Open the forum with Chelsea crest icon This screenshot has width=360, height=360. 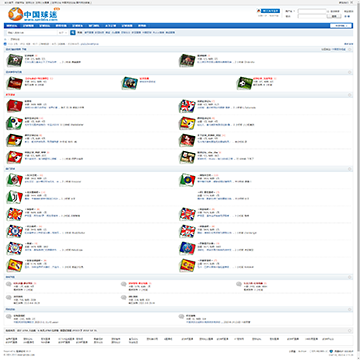pyautogui.click(x=15, y=231)
